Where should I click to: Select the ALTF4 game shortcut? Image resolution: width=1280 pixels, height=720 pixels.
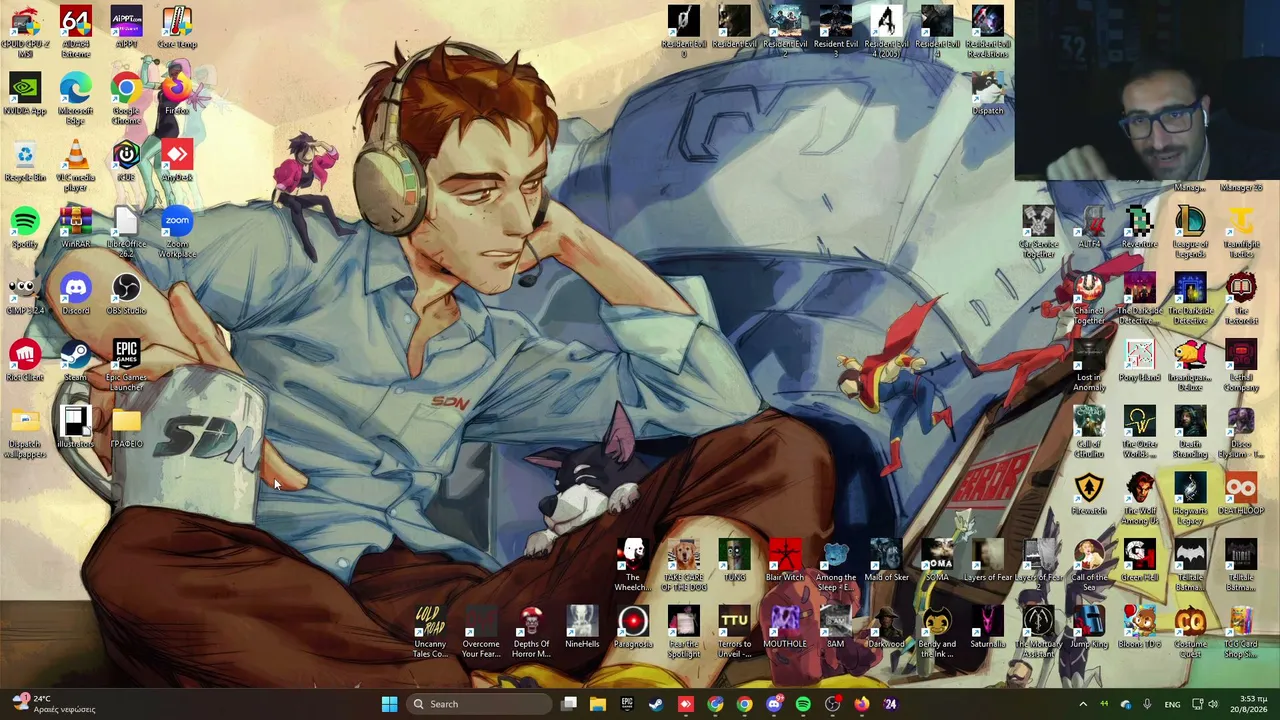click(x=1089, y=228)
